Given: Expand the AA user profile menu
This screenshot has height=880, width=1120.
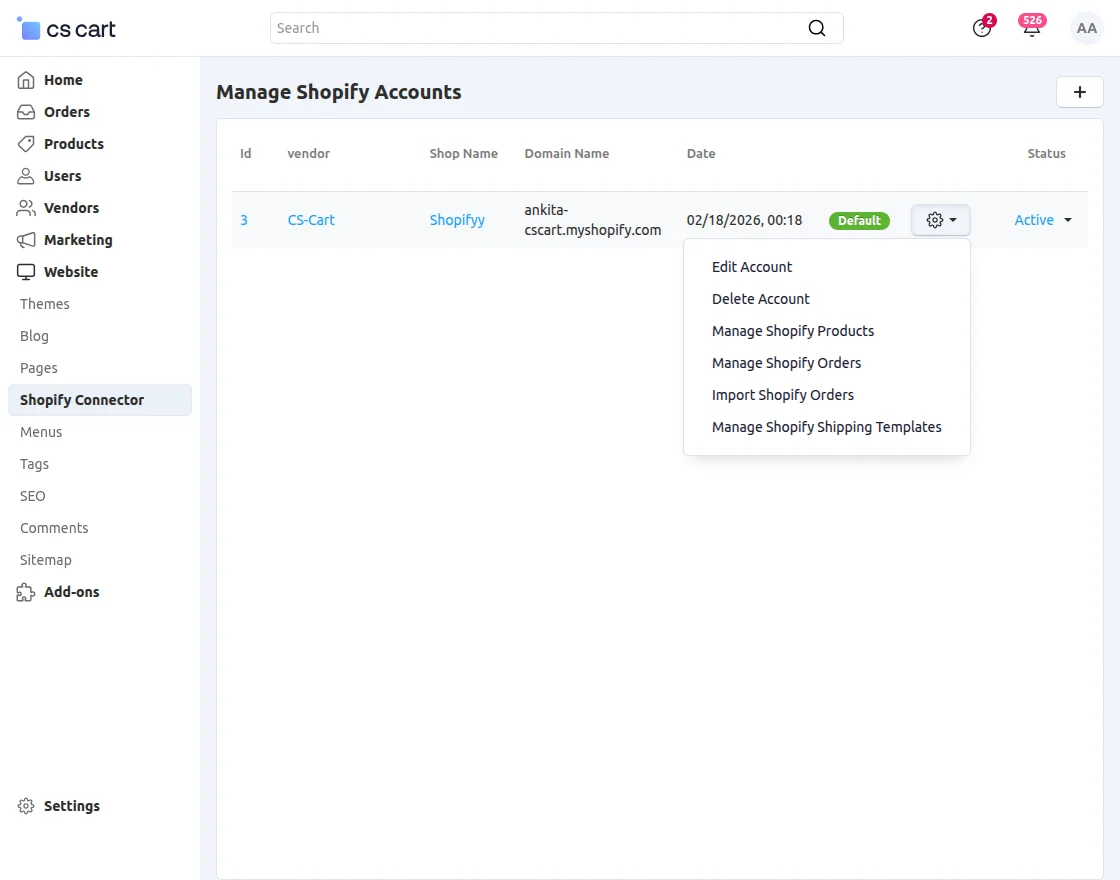Looking at the screenshot, I should click(1086, 28).
